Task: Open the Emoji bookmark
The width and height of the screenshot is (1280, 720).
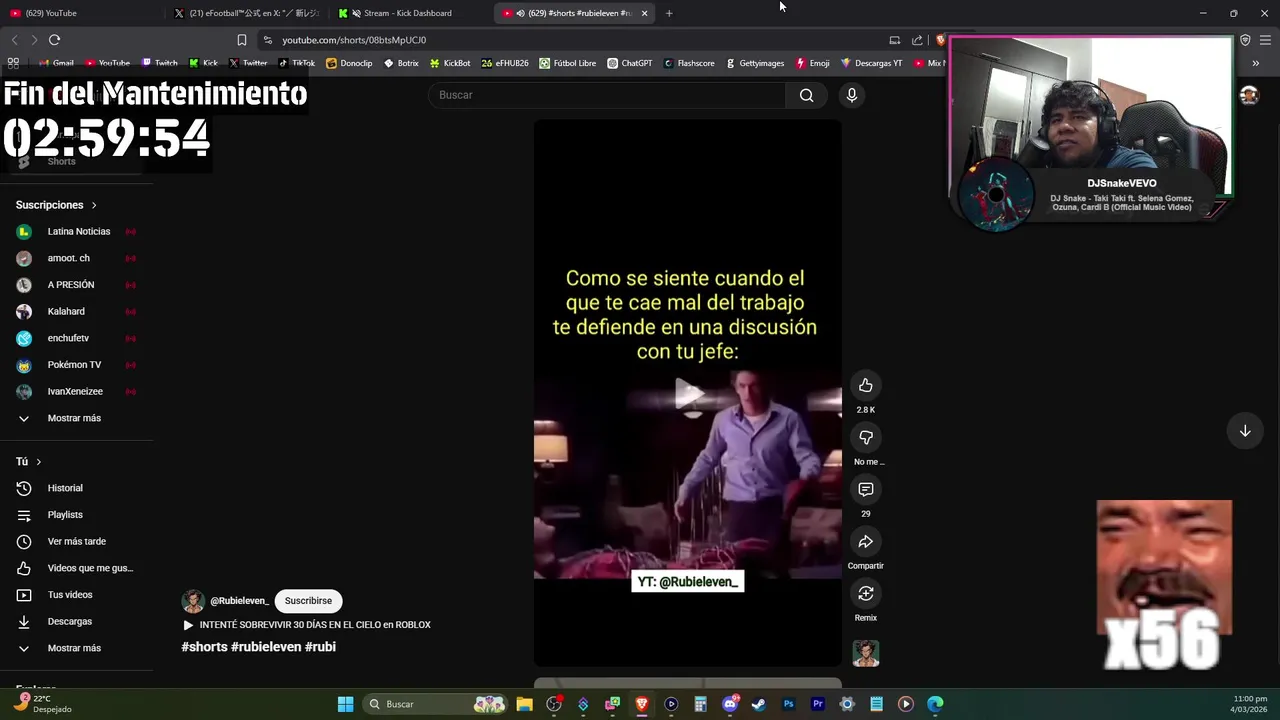Action: pos(813,63)
